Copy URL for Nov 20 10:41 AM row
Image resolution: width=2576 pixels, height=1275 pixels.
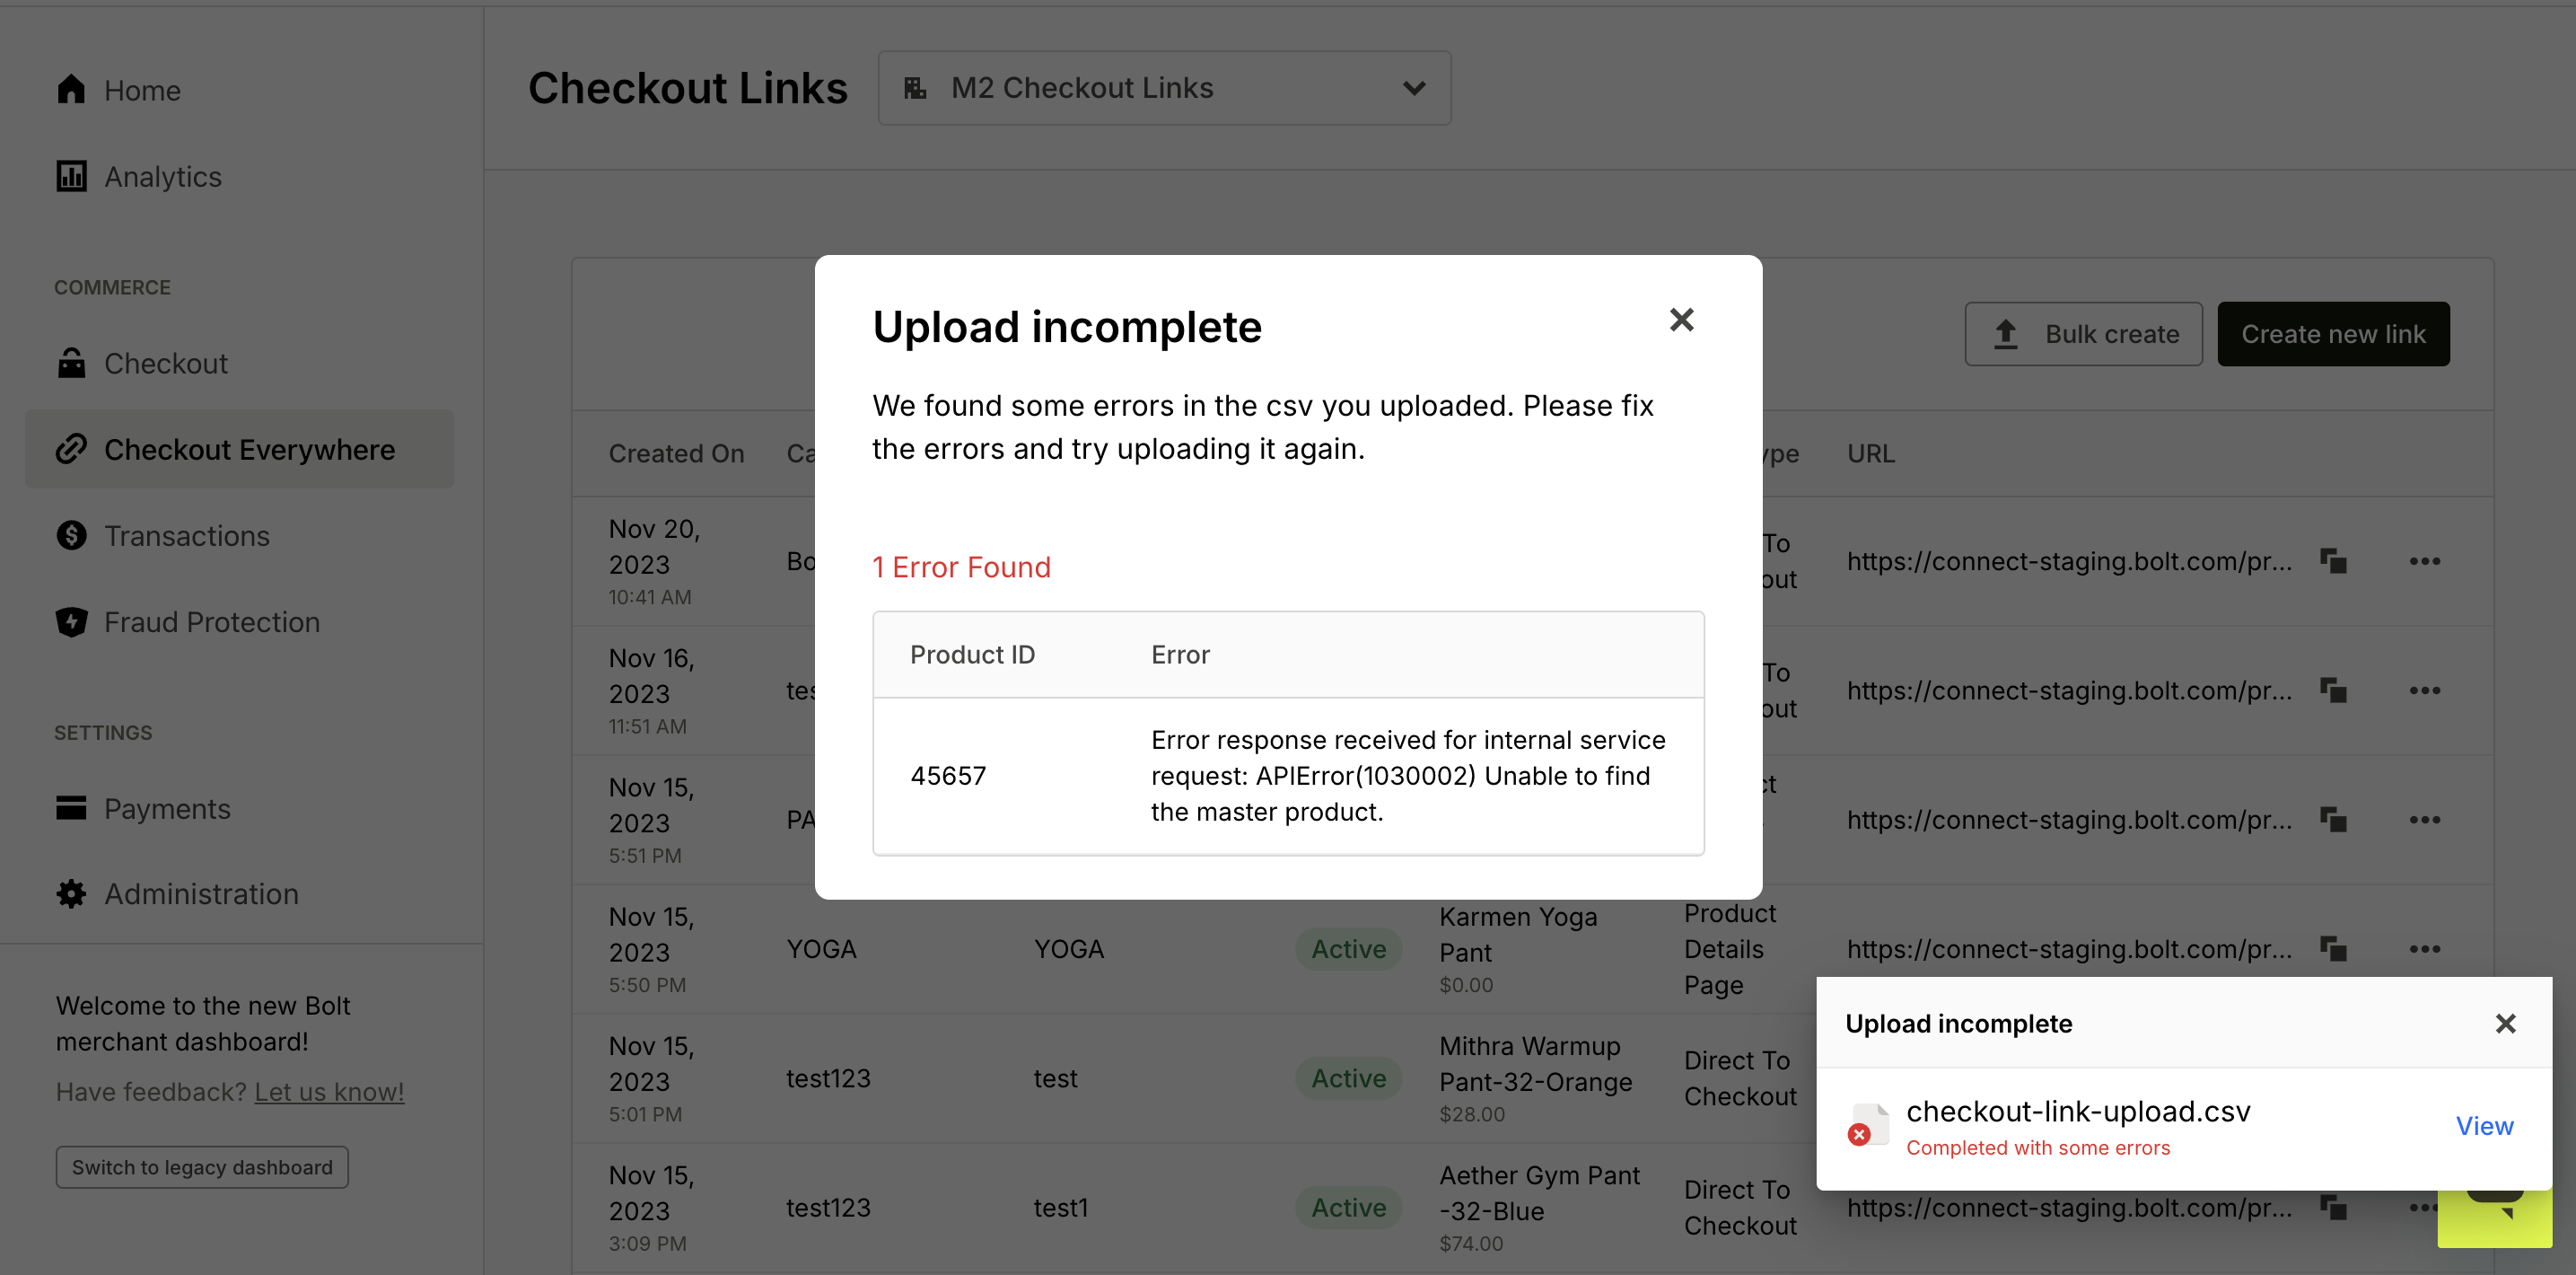[2333, 561]
